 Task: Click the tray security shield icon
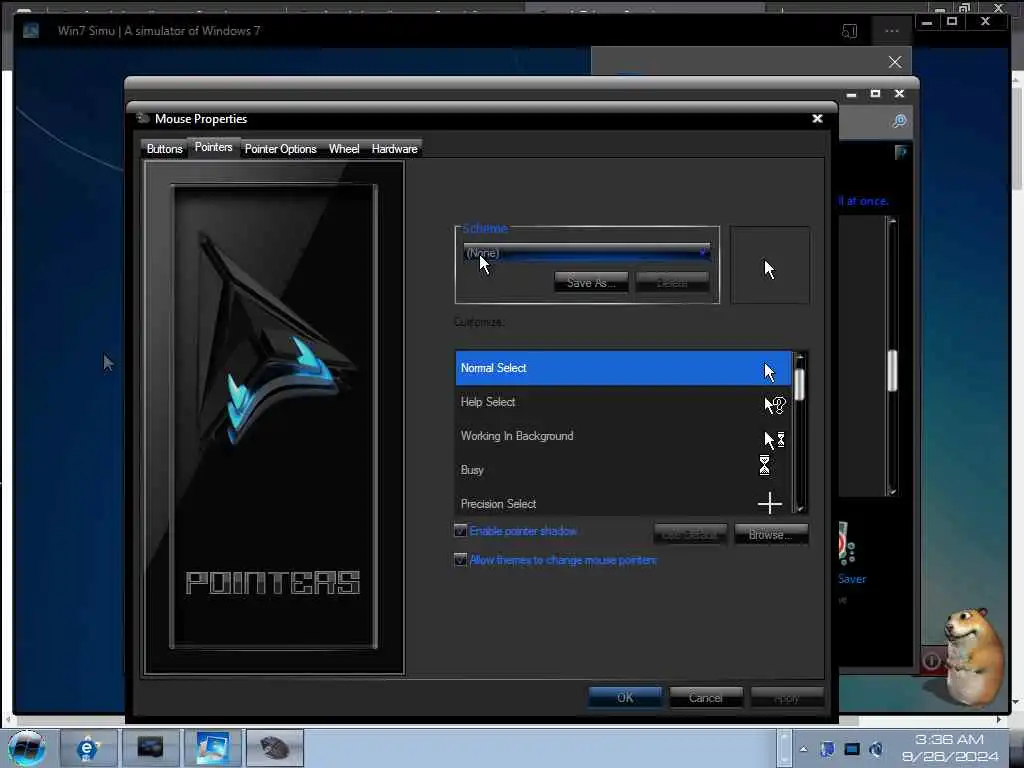click(827, 749)
